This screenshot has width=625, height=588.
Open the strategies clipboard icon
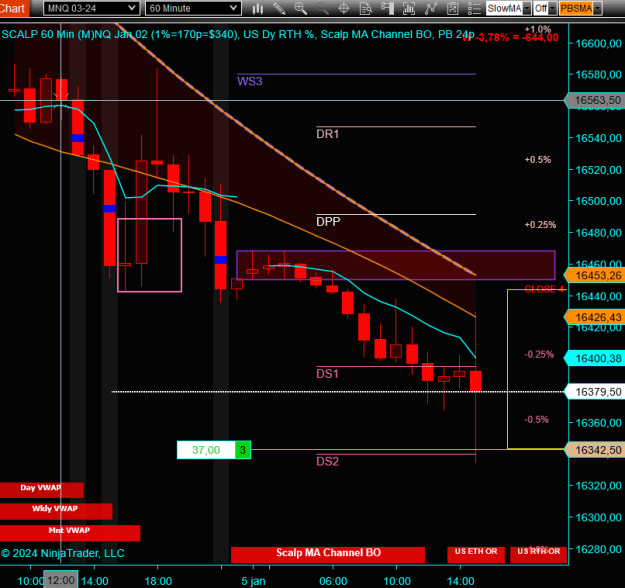coord(452,8)
